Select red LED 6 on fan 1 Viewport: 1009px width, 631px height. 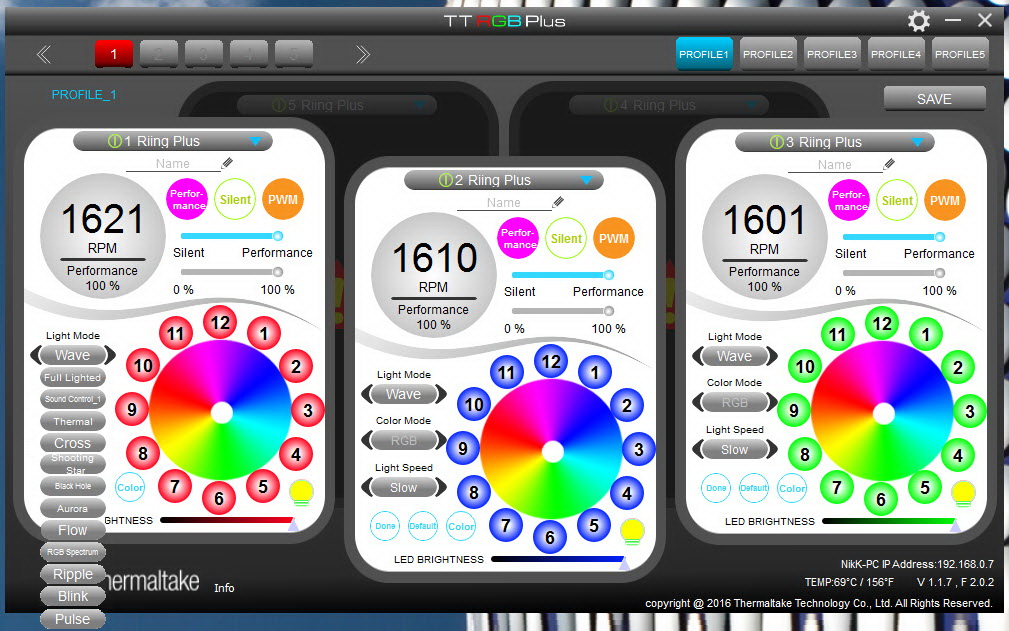[219, 498]
